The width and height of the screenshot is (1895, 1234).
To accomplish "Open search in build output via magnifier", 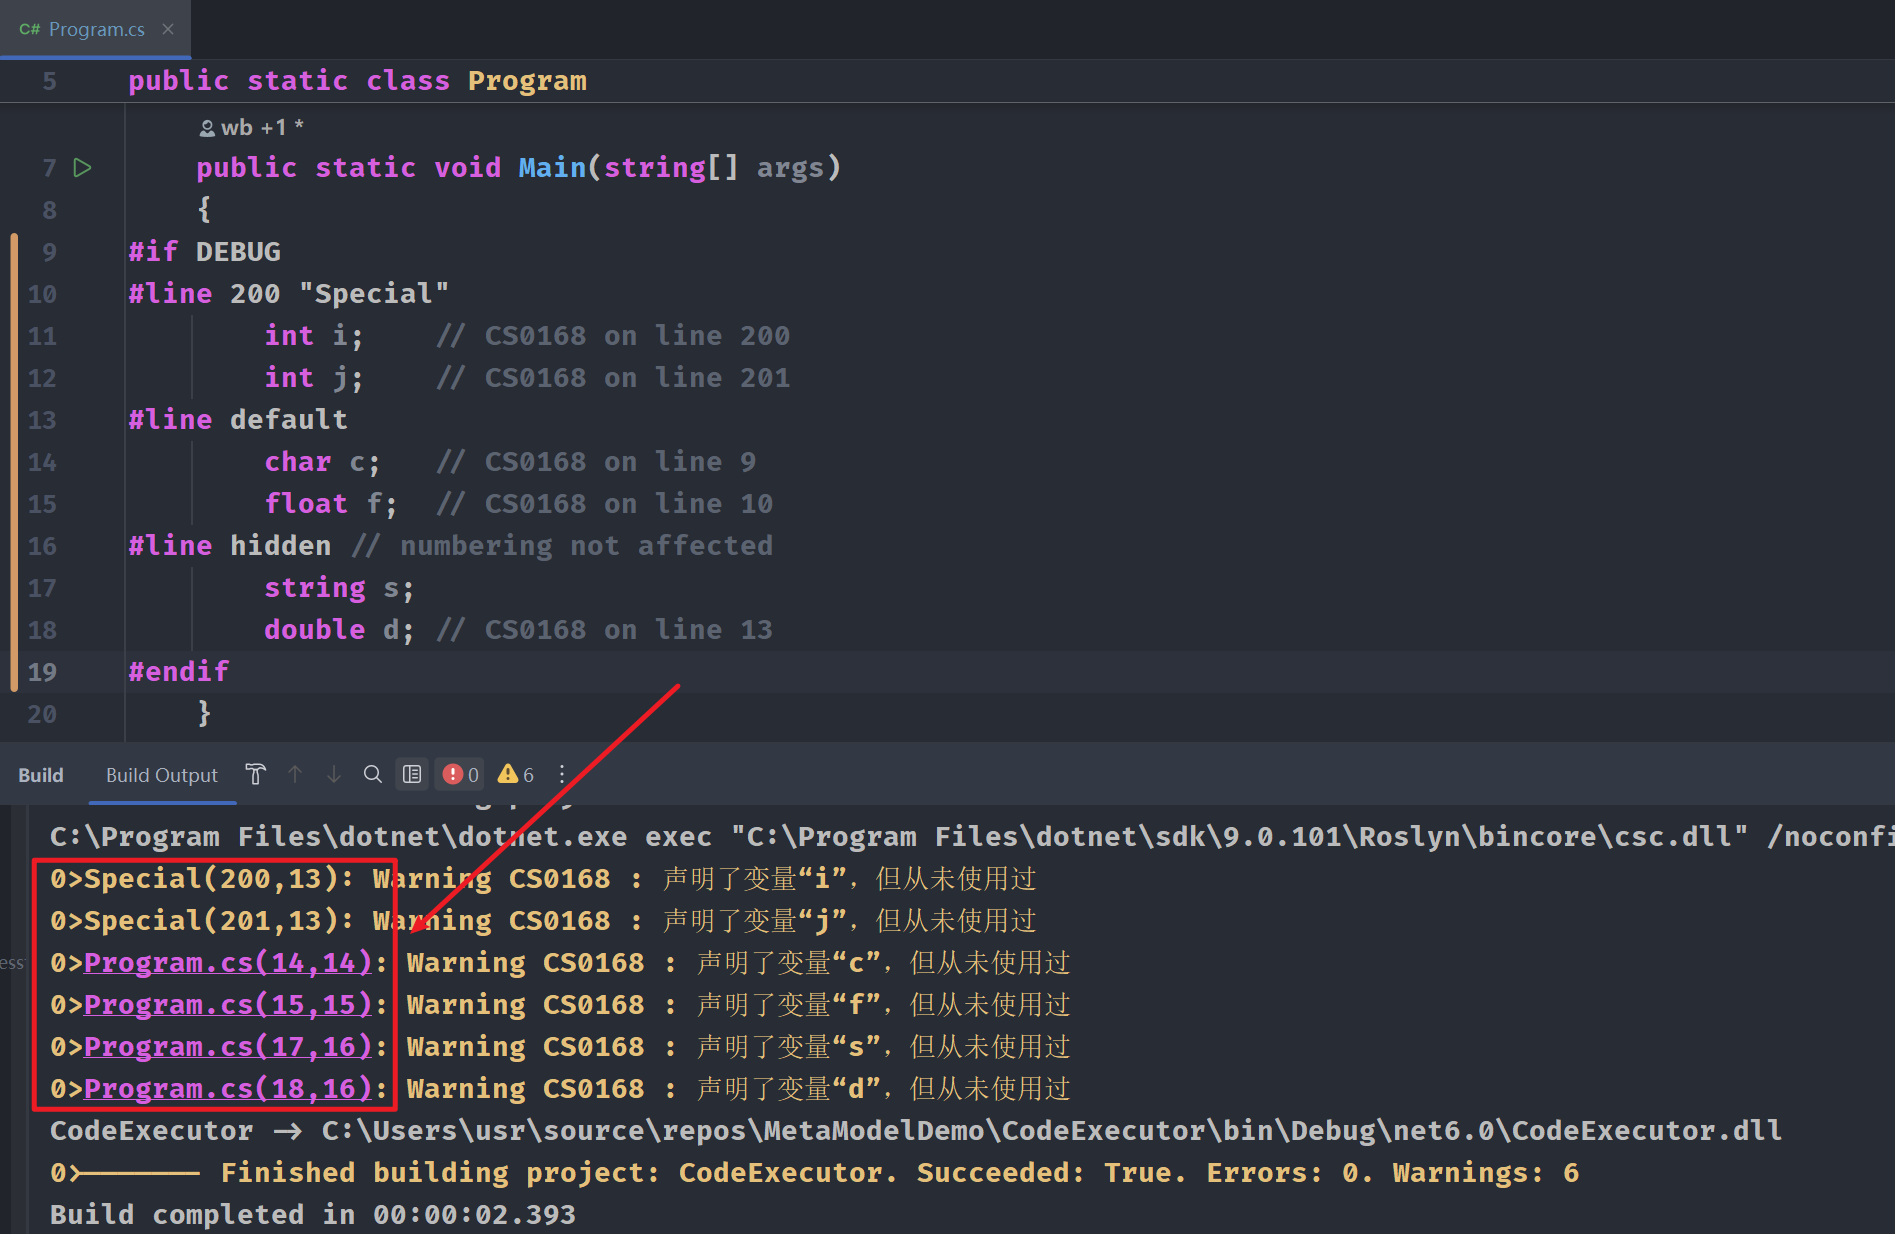I will (x=373, y=775).
